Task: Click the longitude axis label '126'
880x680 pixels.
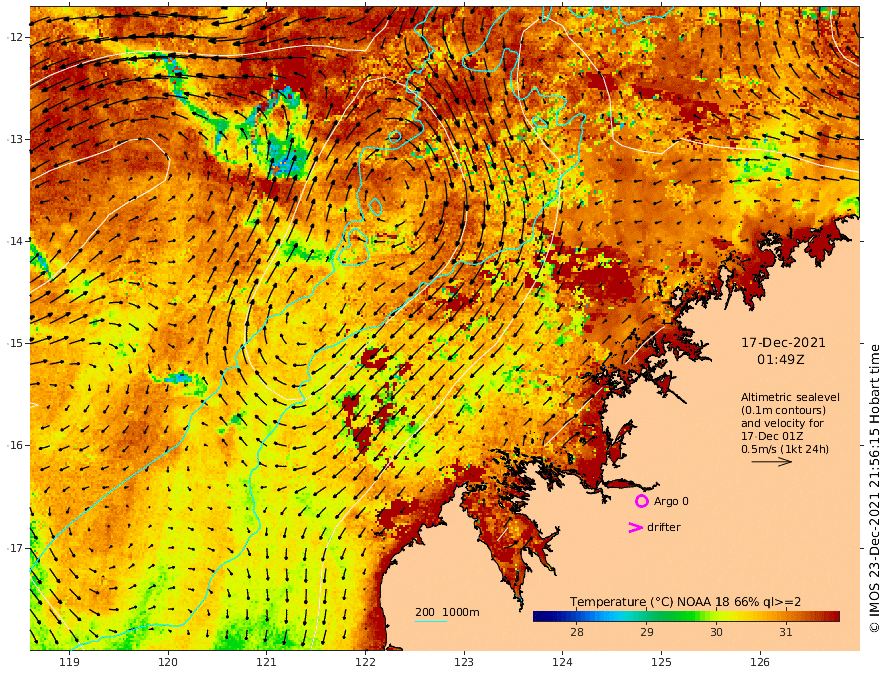Action: [x=760, y=662]
